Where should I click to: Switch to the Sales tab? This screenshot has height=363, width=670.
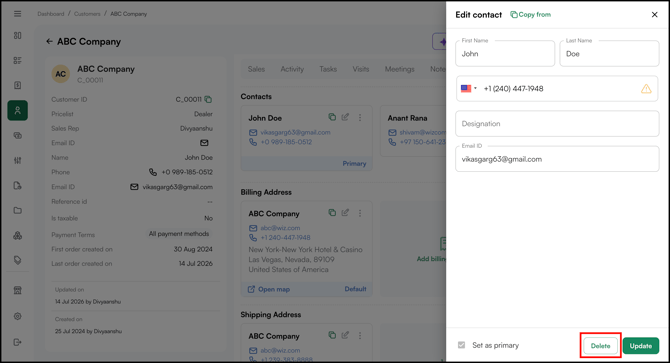tap(256, 69)
